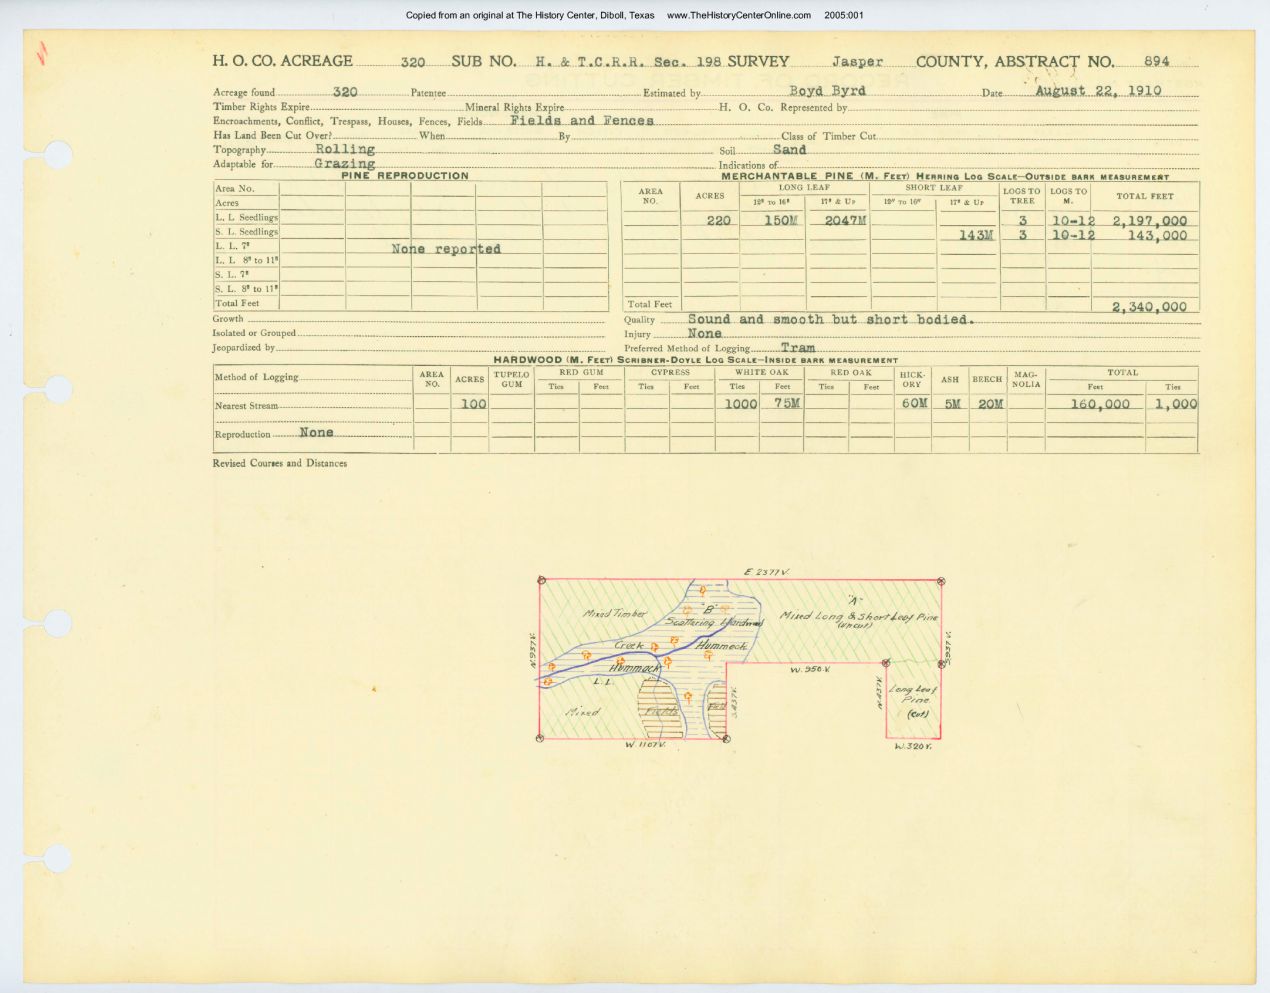The width and height of the screenshot is (1270, 993).
Task: Select white oak feet '75M'
Action: click(x=787, y=404)
